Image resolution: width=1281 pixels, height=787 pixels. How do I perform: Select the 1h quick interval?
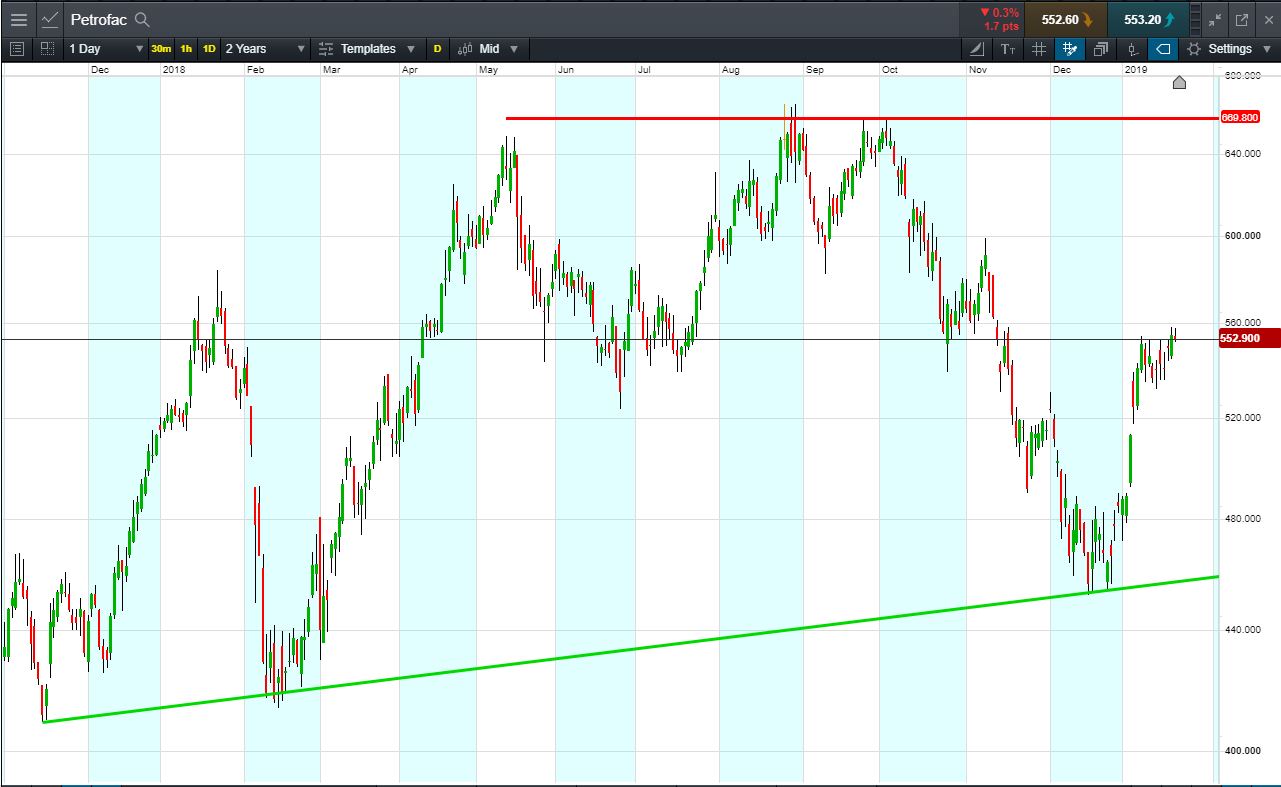click(186, 48)
